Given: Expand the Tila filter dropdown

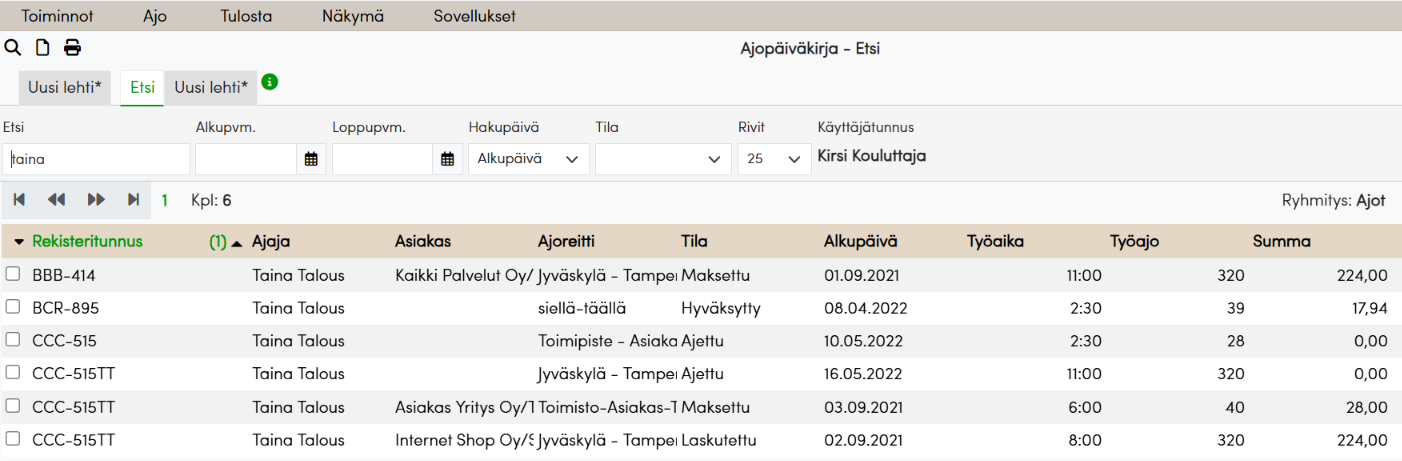Looking at the screenshot, I should pyautogui.click(x=662, y=159).
